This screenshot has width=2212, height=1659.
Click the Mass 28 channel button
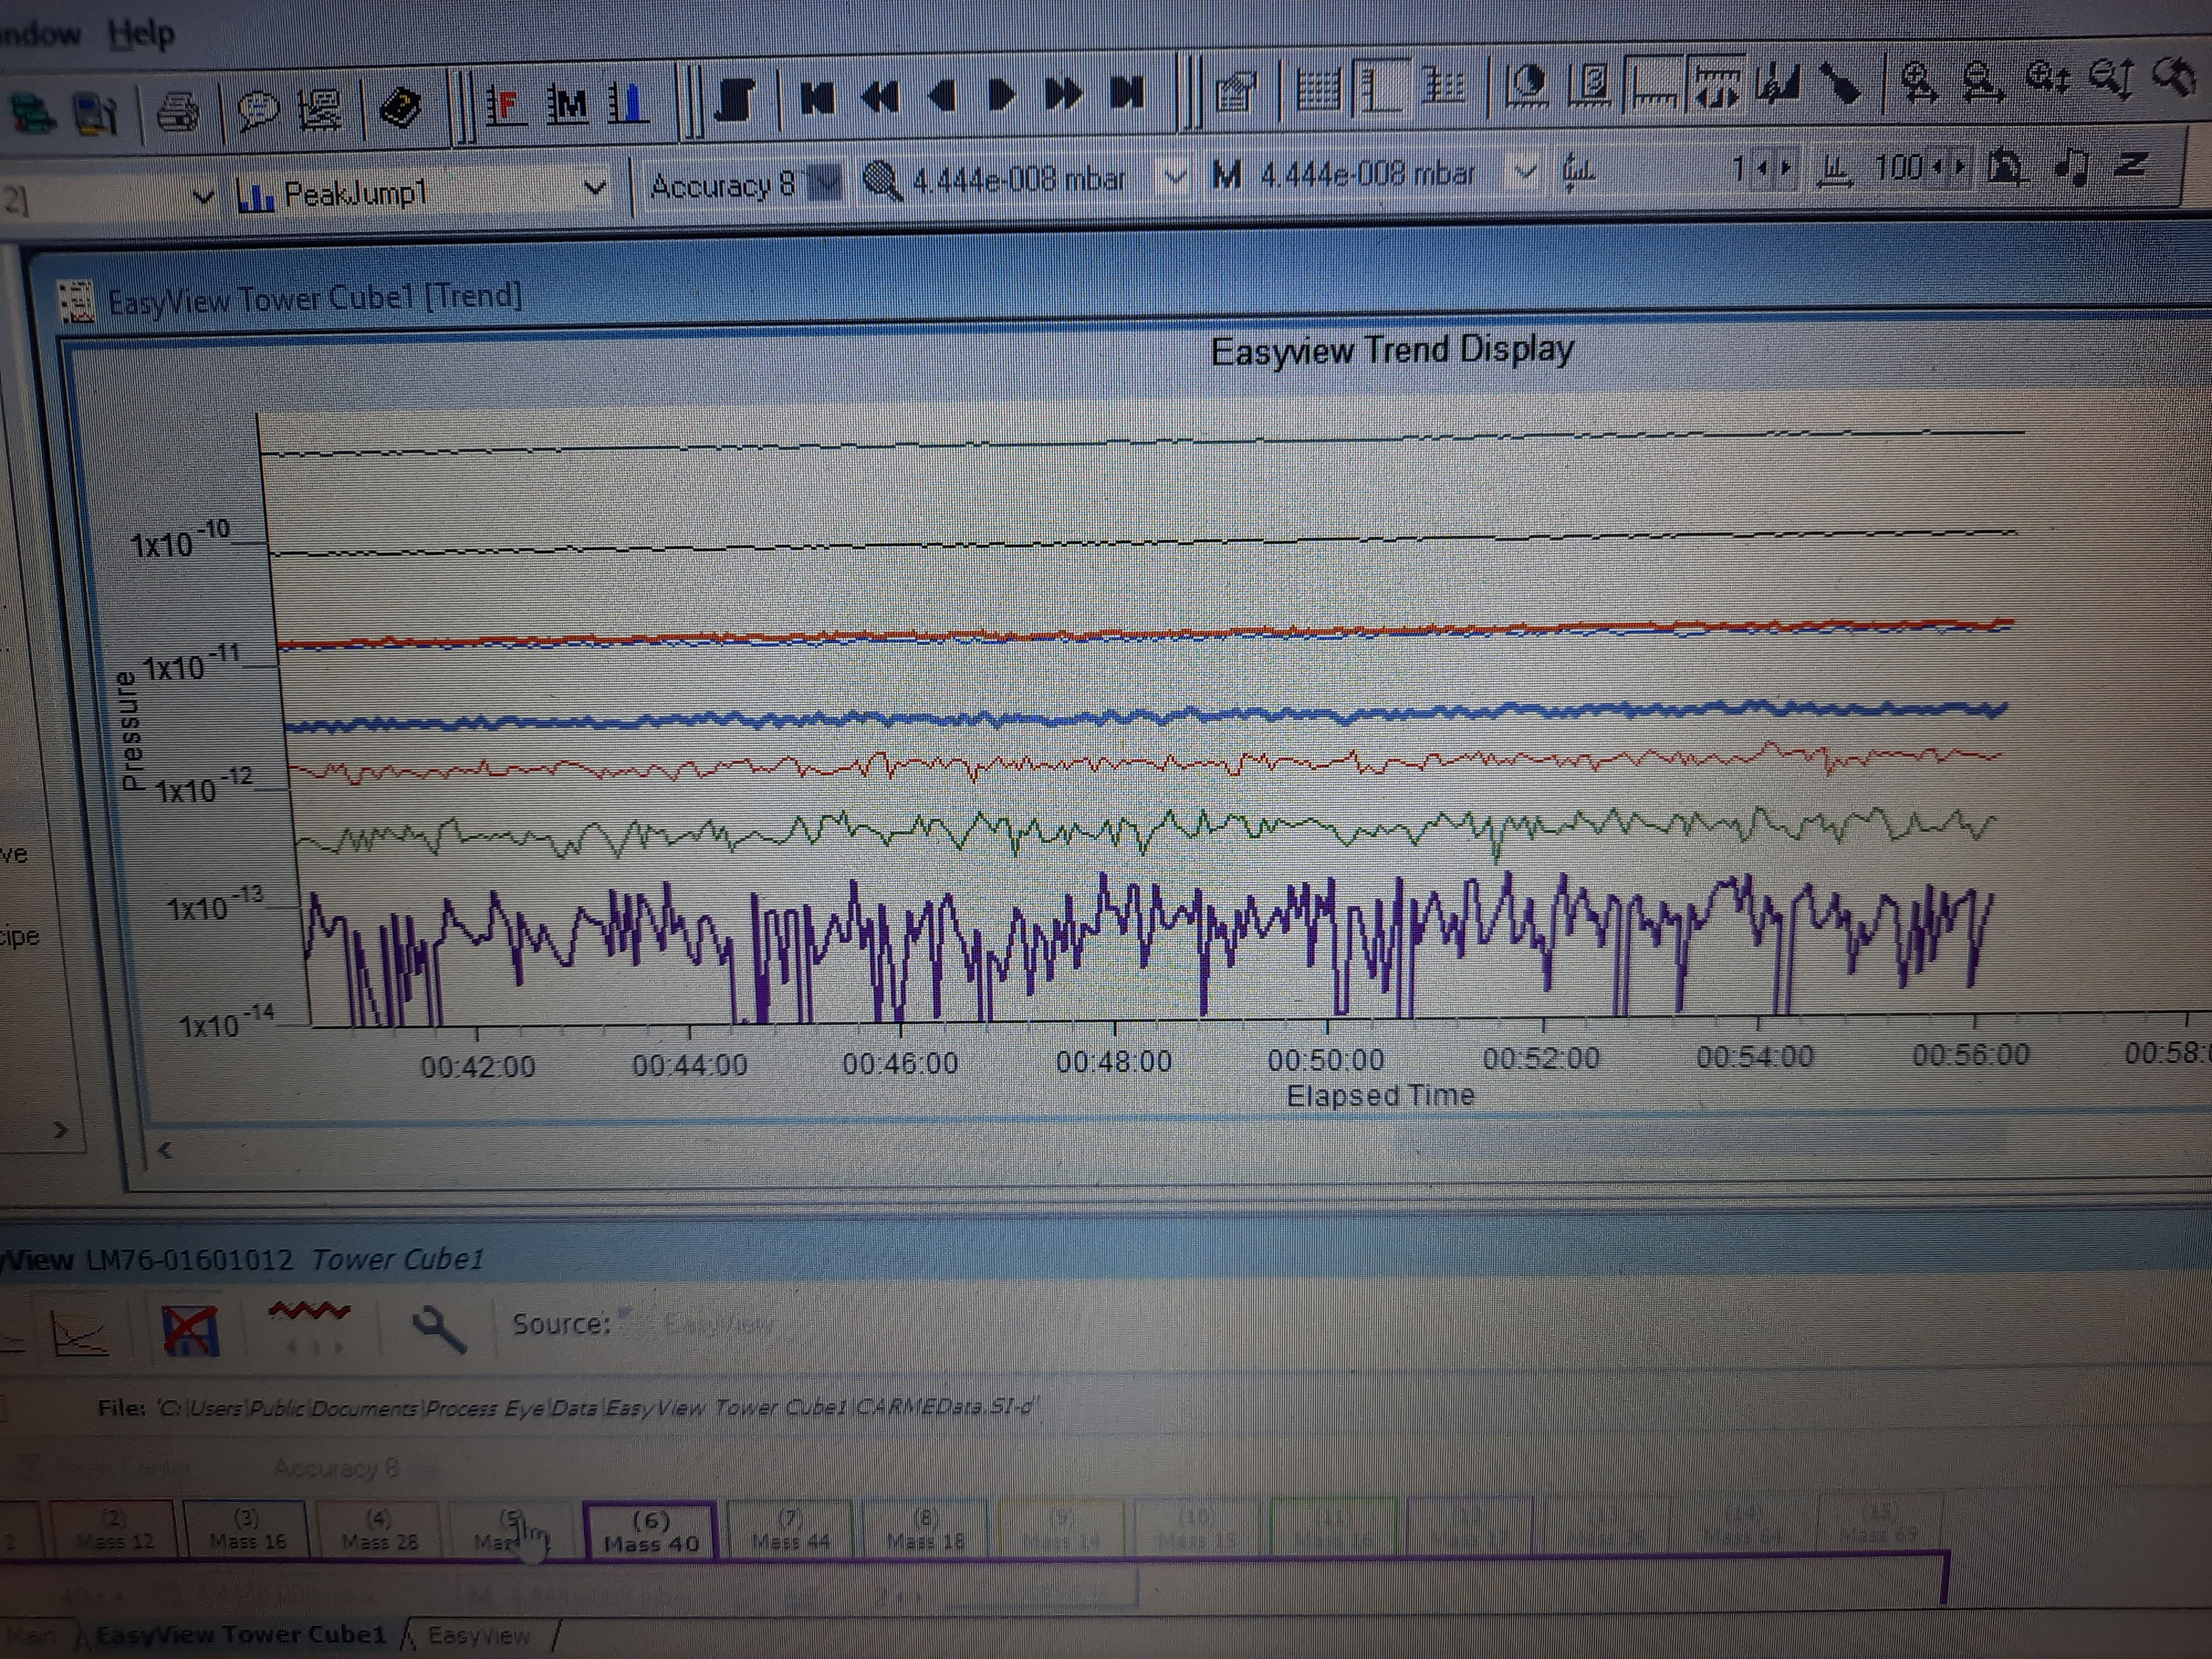(x=379, y=1531)
